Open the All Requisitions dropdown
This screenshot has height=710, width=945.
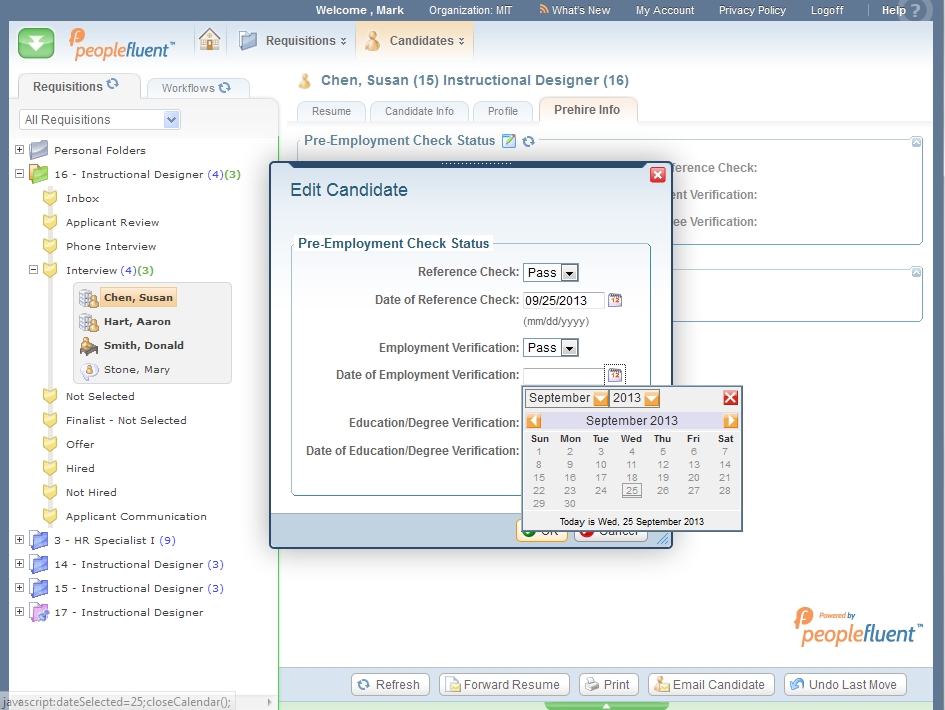171,120
